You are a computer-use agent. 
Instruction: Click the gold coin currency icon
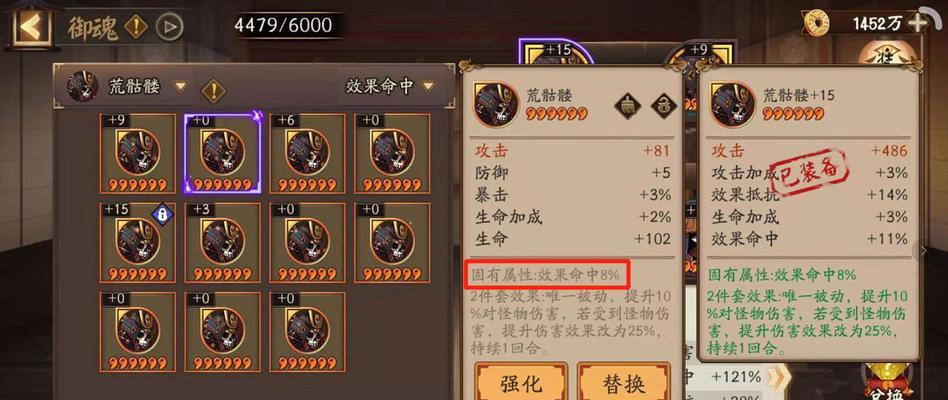(818, 23)
